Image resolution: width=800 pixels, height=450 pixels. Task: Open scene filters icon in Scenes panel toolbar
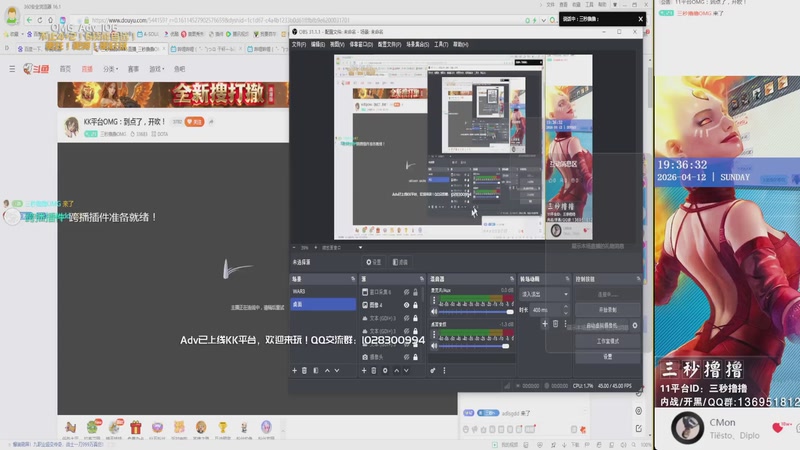tap(316, 370)
